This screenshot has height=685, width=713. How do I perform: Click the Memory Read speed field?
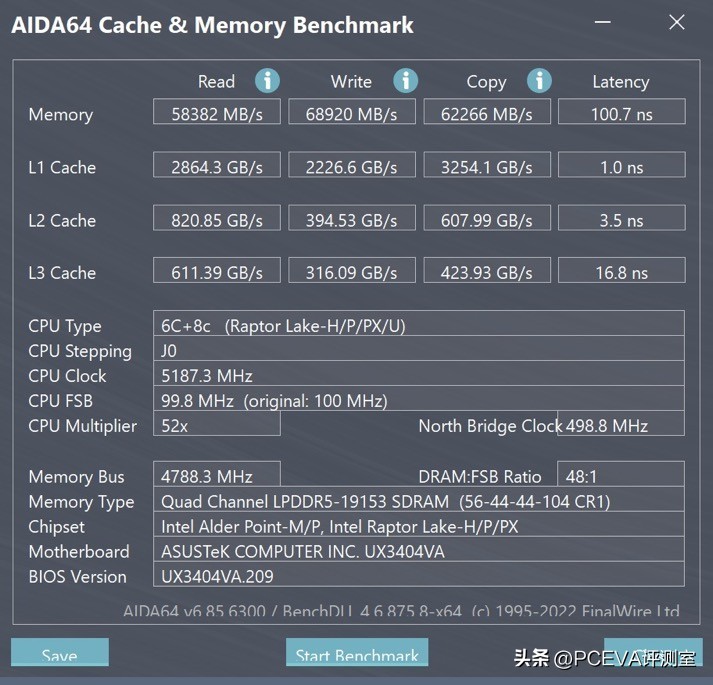coord(217,114)
